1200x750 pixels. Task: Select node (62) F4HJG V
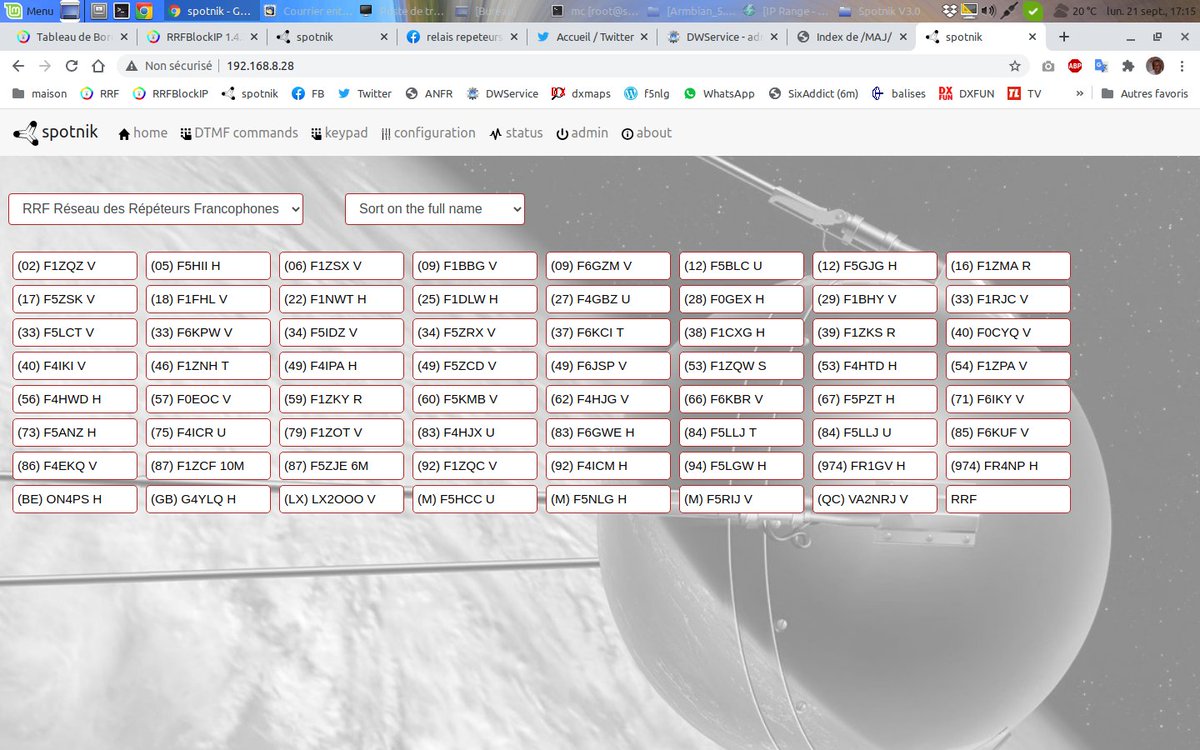(x=608, y=399)
